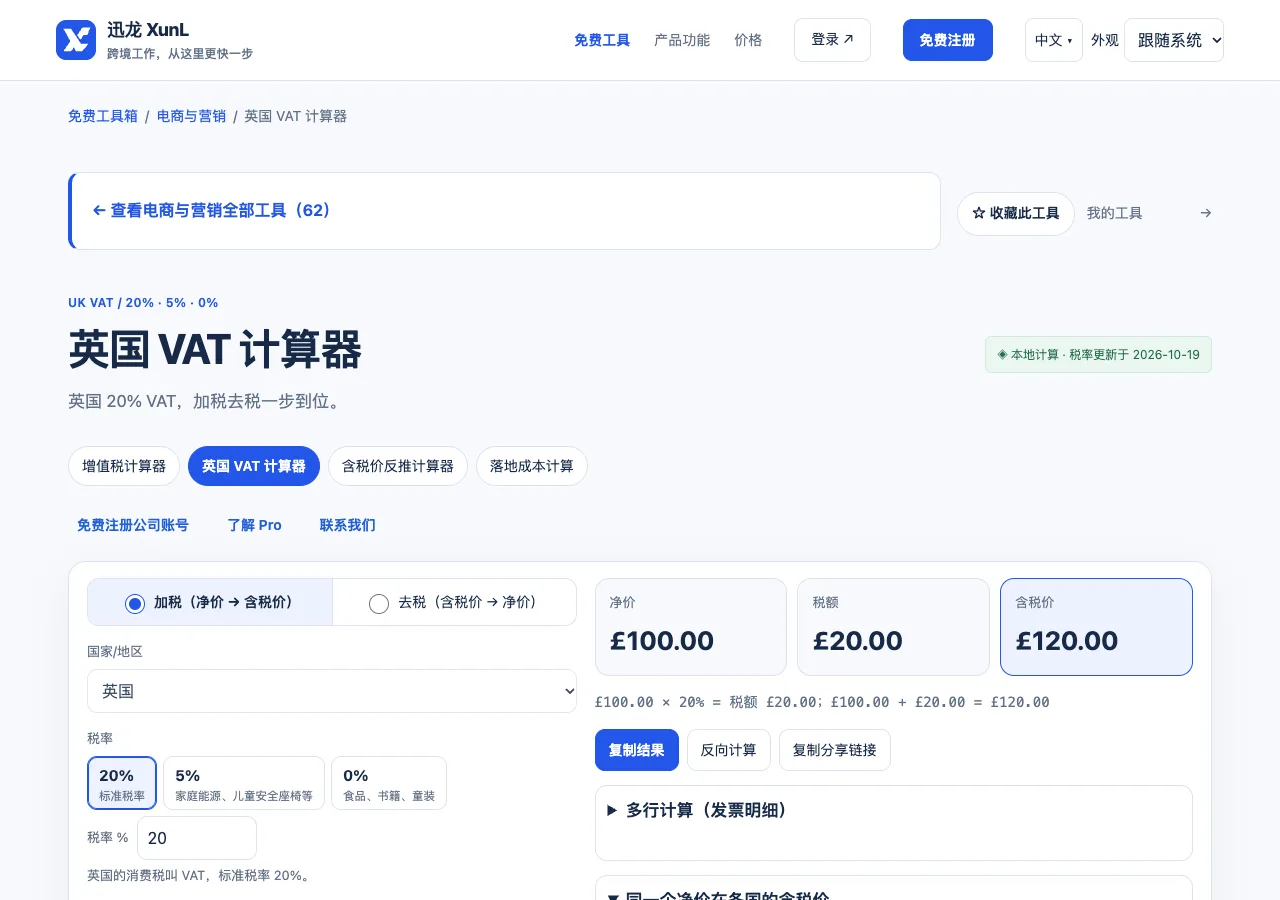Open the 国家/地区 dropdown showing 英国

pyautogui.click(x=332, y=691)
